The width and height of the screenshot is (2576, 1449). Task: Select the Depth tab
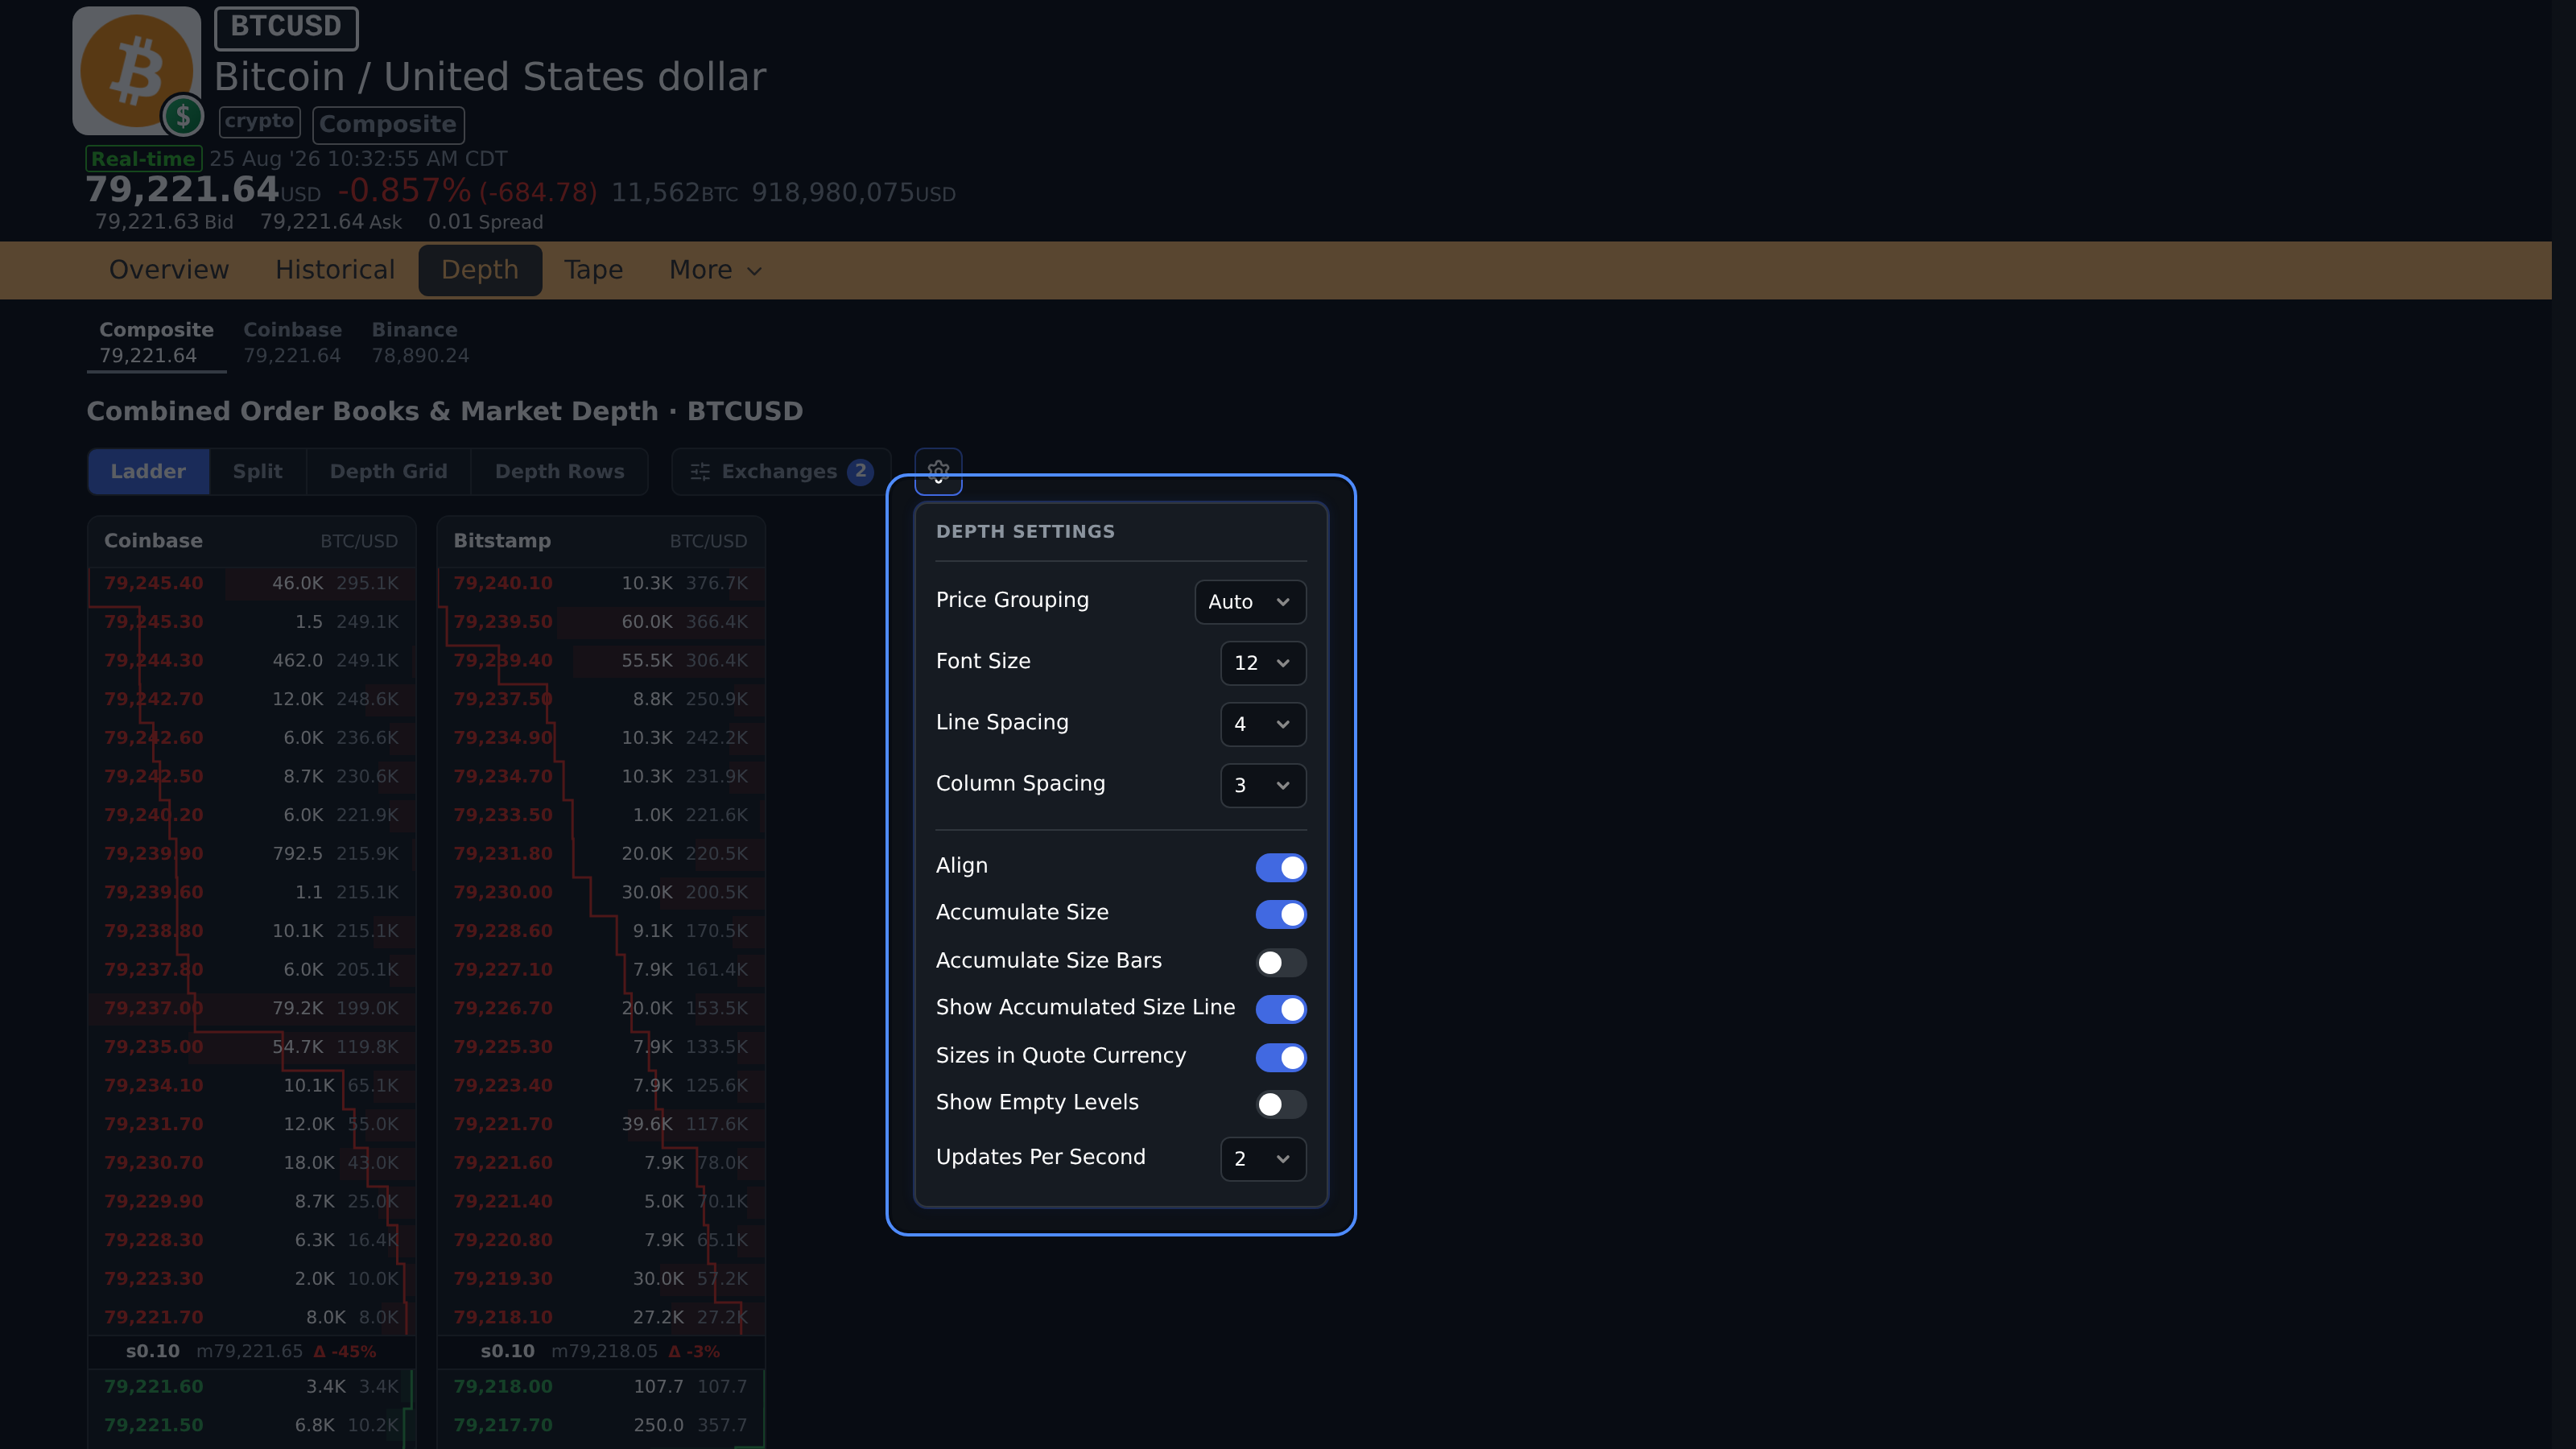(480, 270)
